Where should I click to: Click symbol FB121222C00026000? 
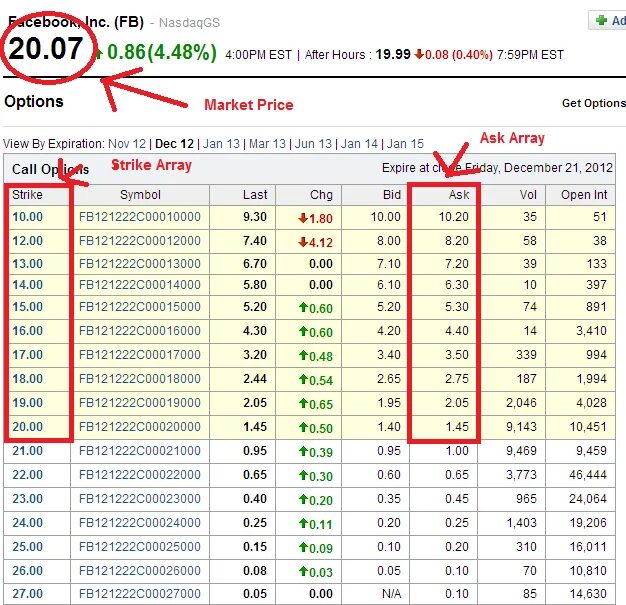pos(140,571)
